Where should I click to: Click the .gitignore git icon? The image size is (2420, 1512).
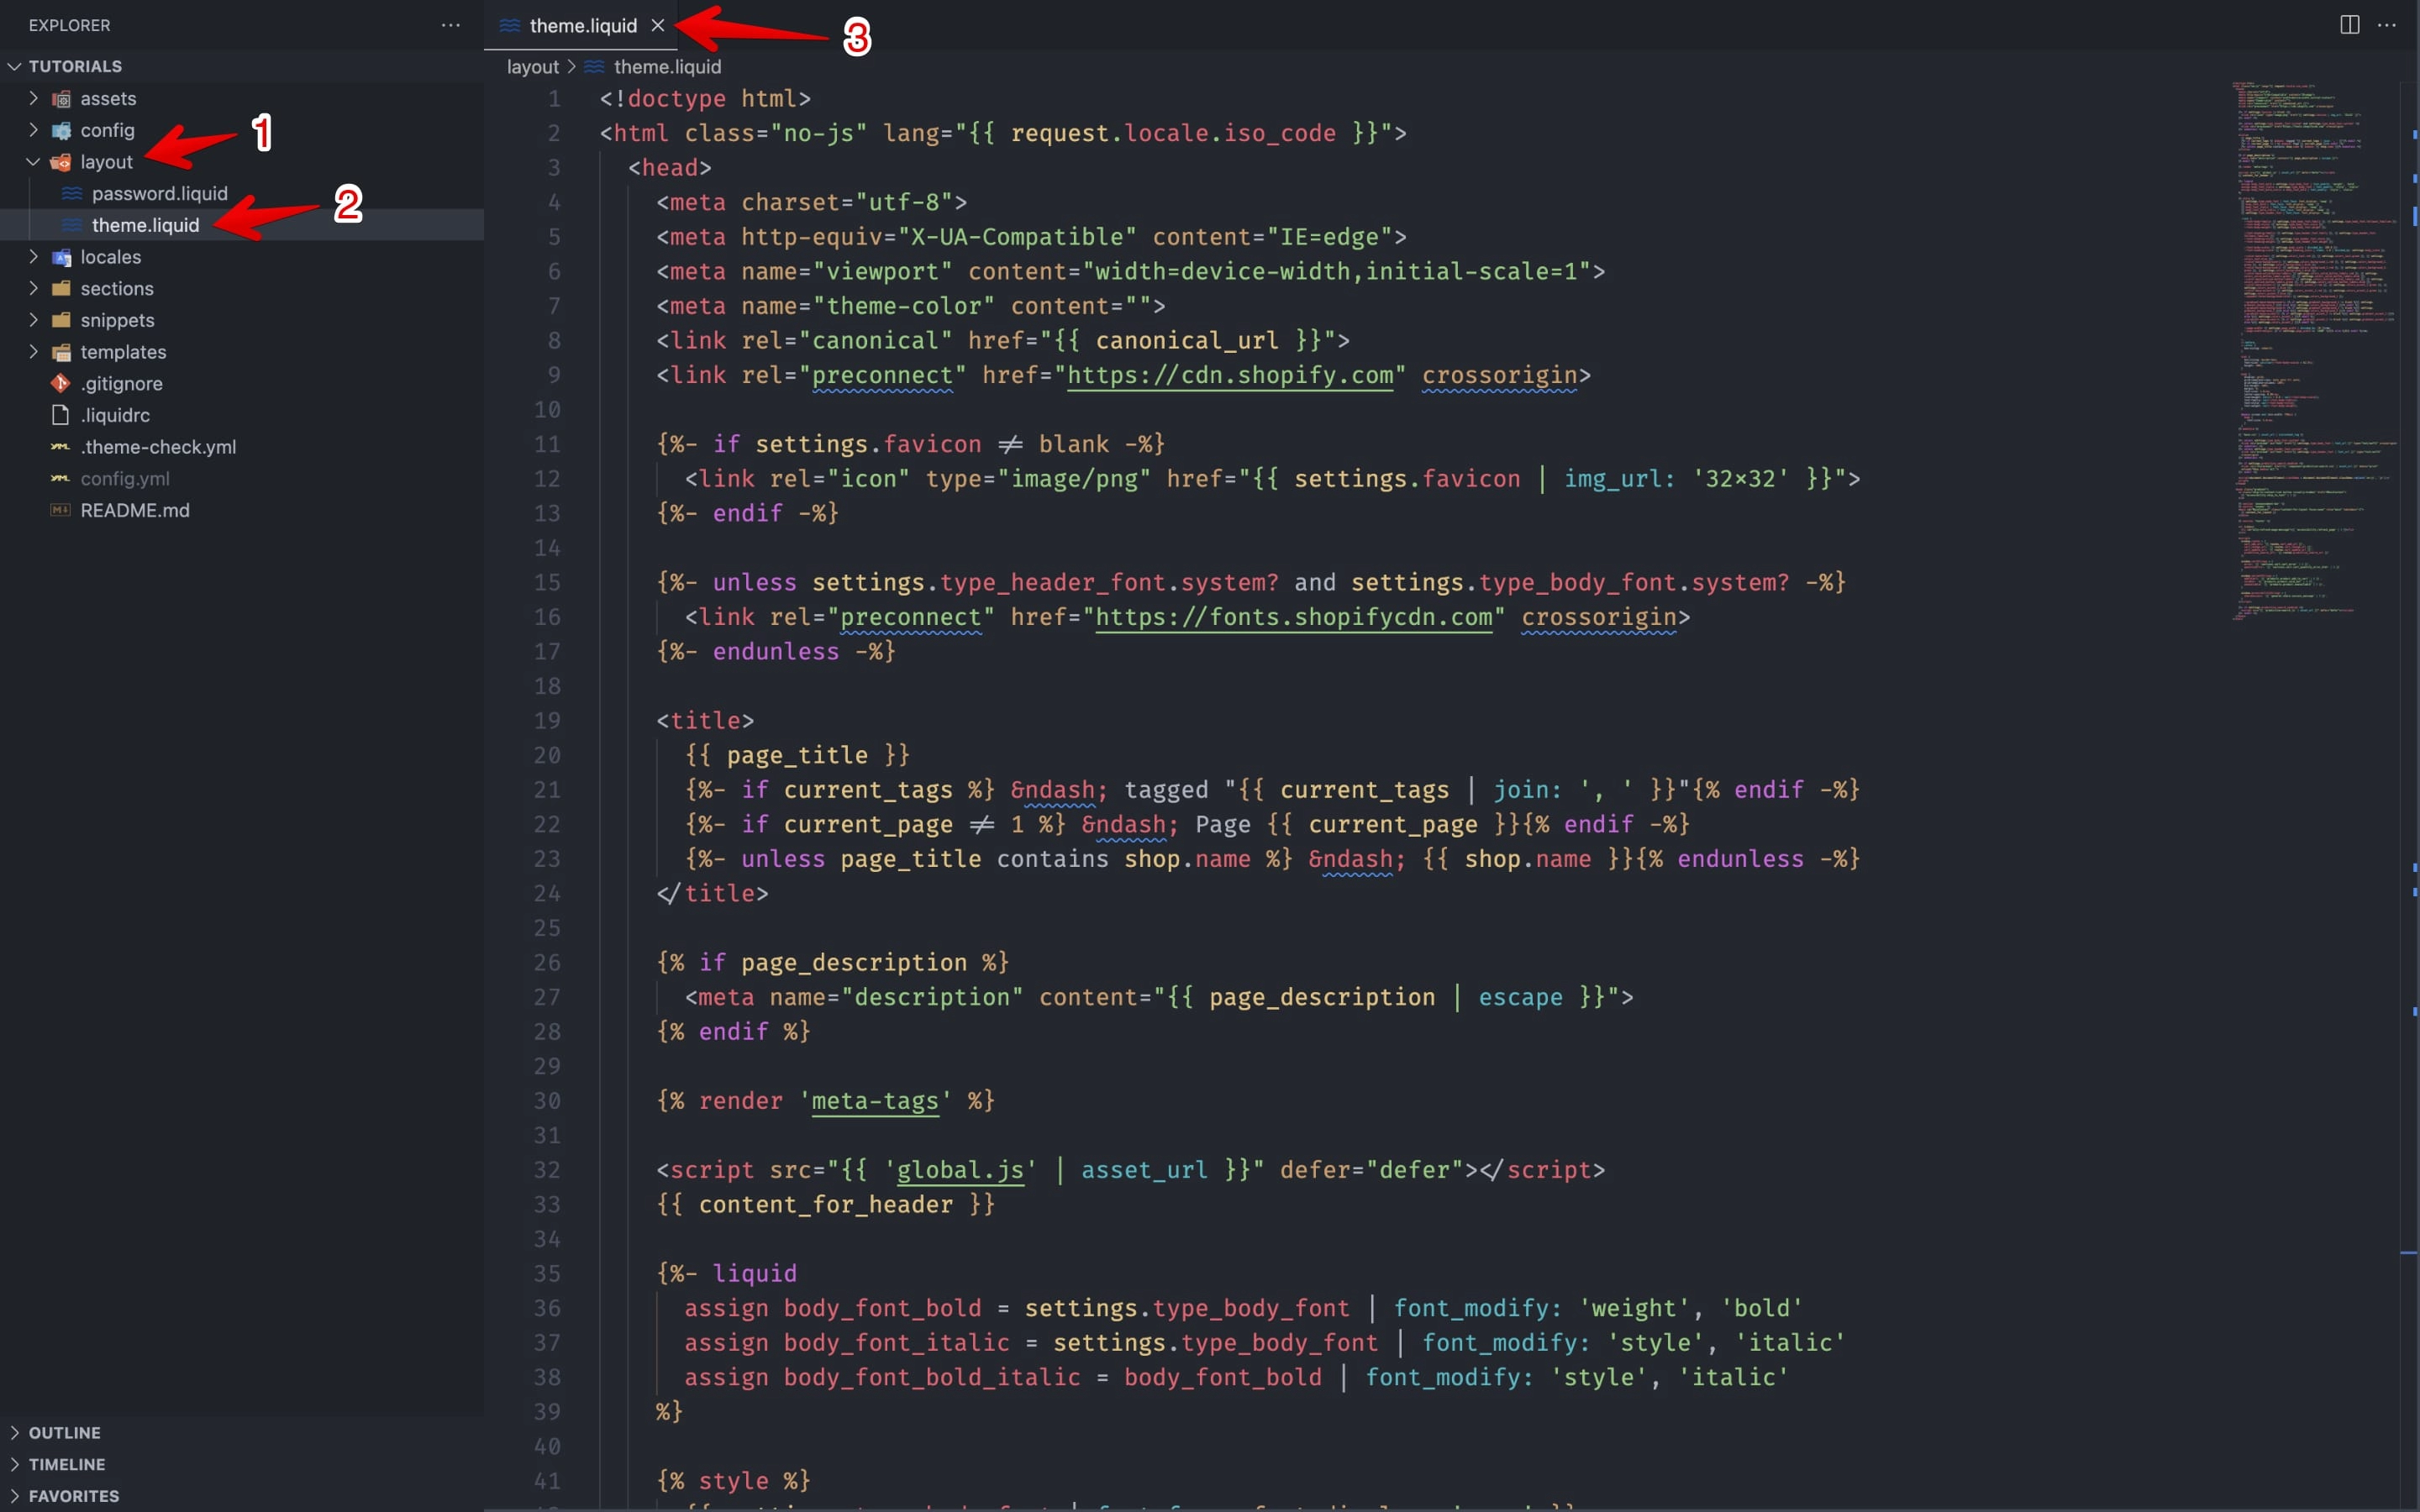click(61, 383)
